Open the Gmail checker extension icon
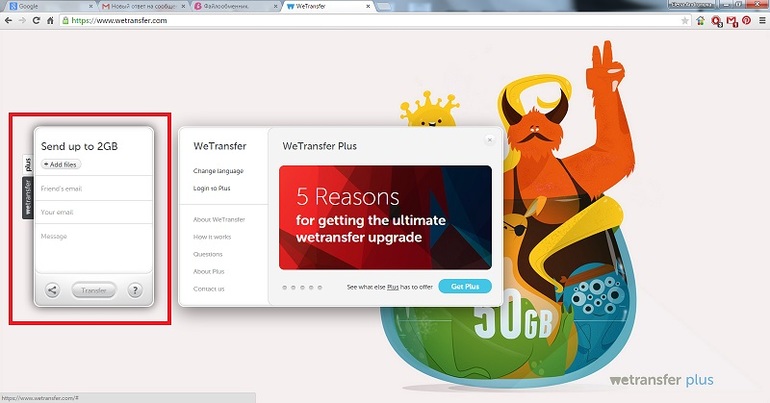 coord(732,21)
